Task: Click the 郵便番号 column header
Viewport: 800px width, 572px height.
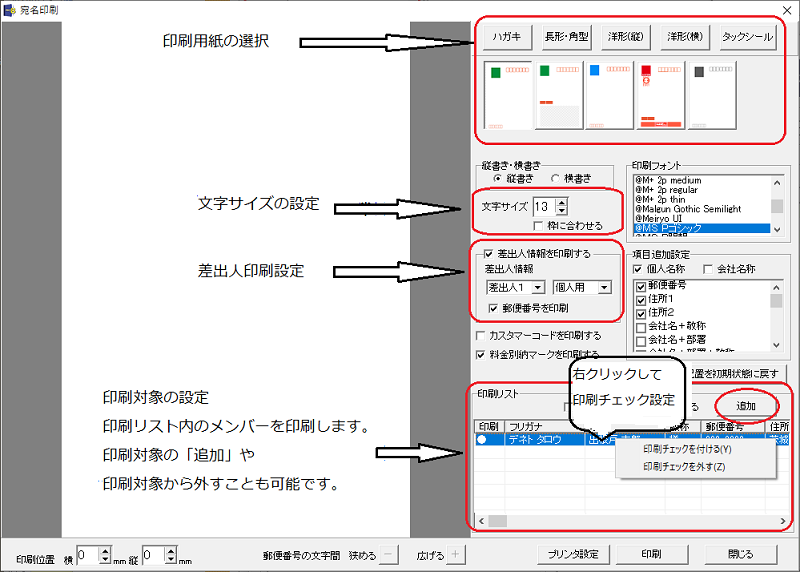Action: 731,427
